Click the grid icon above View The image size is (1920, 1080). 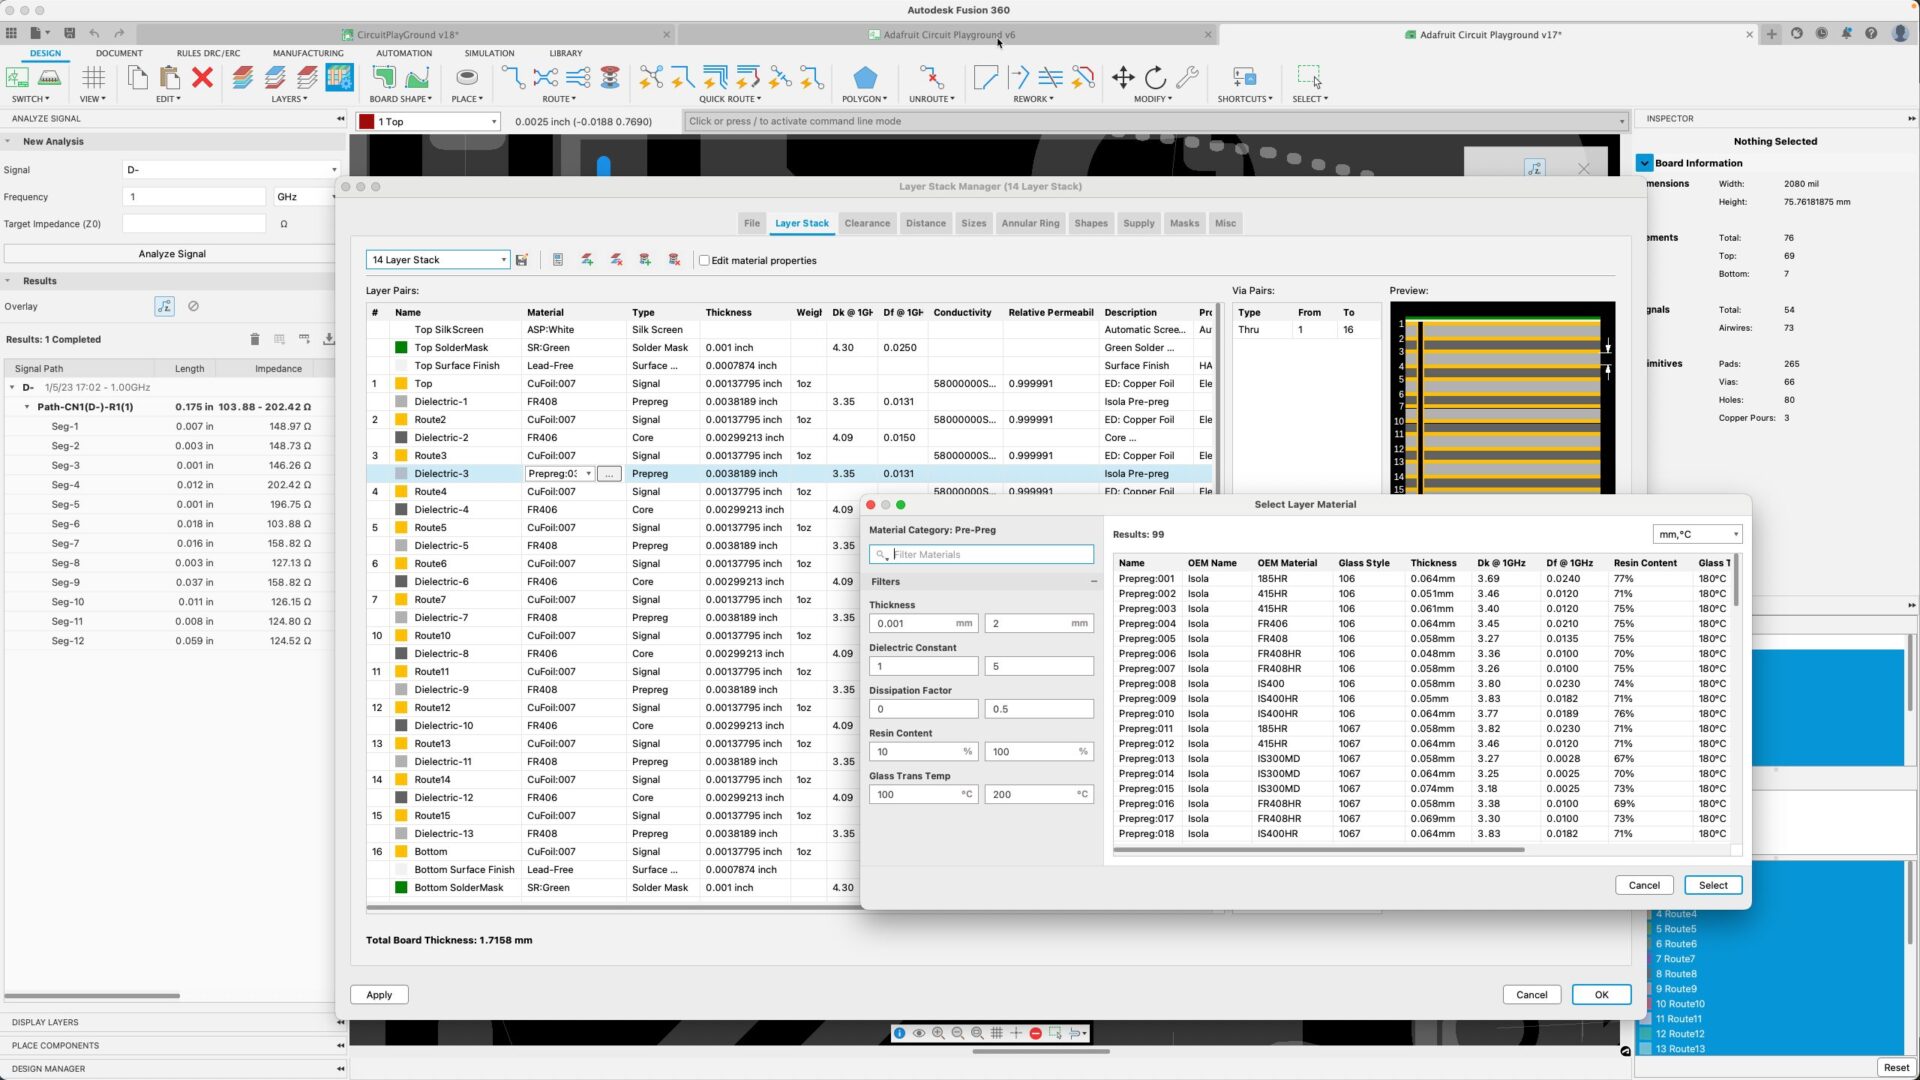point(93,78)
